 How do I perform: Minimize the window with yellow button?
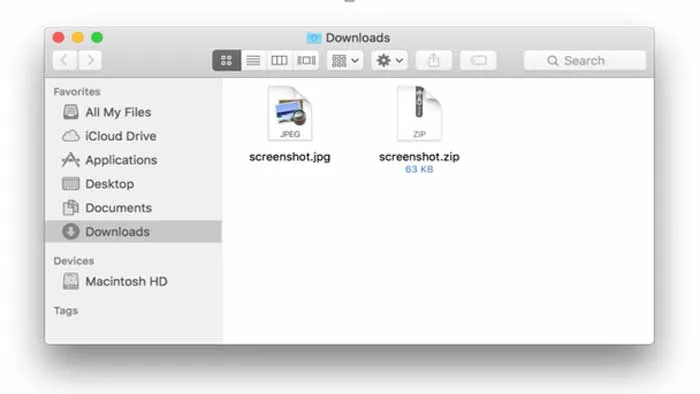[x=78, y=37]
